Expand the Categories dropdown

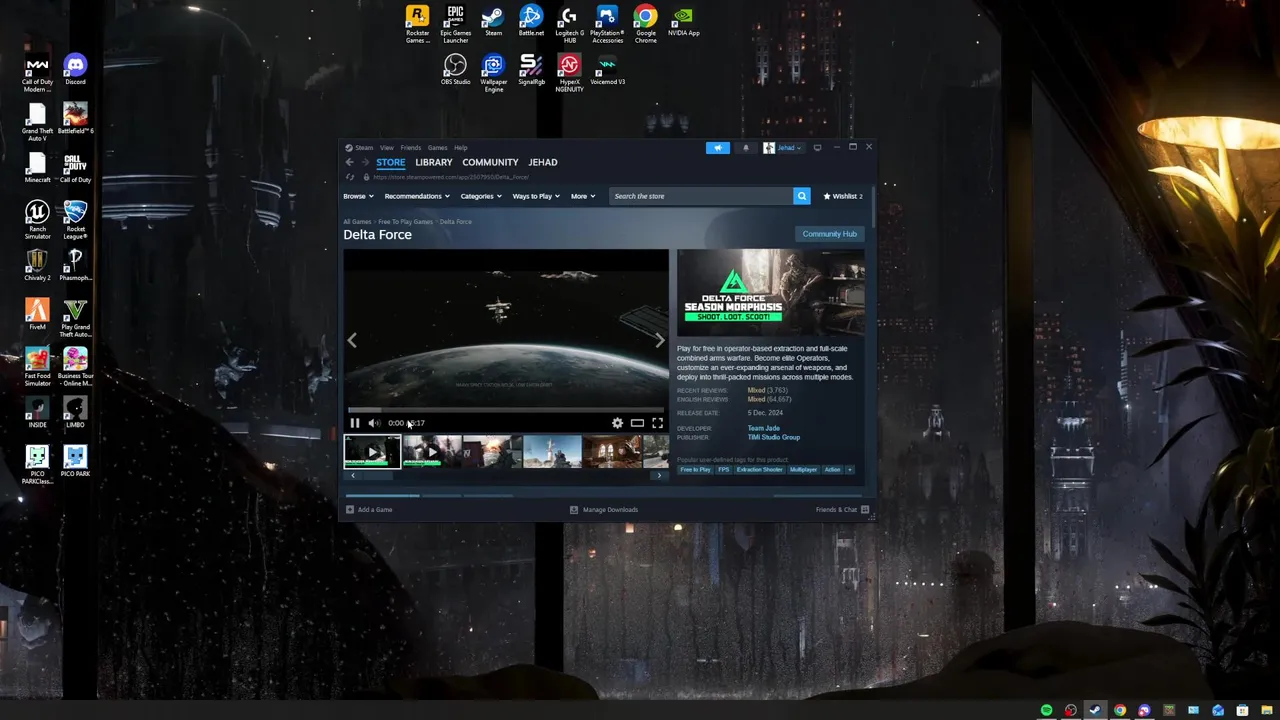pyautogui.click(x=481, y=196)
